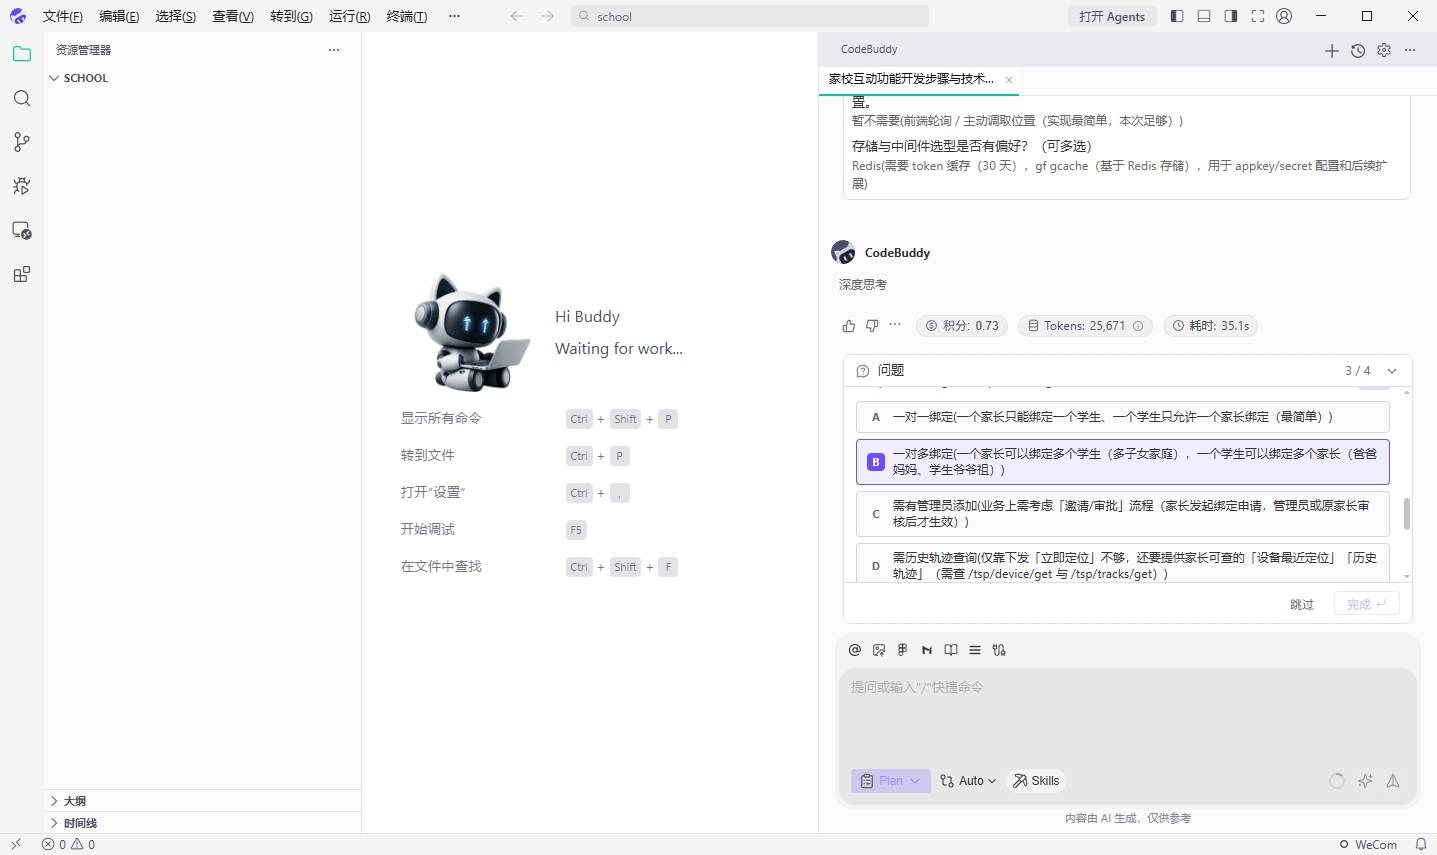
Task: Click the Figma icon above the chat input
Action: pos(903,650)
